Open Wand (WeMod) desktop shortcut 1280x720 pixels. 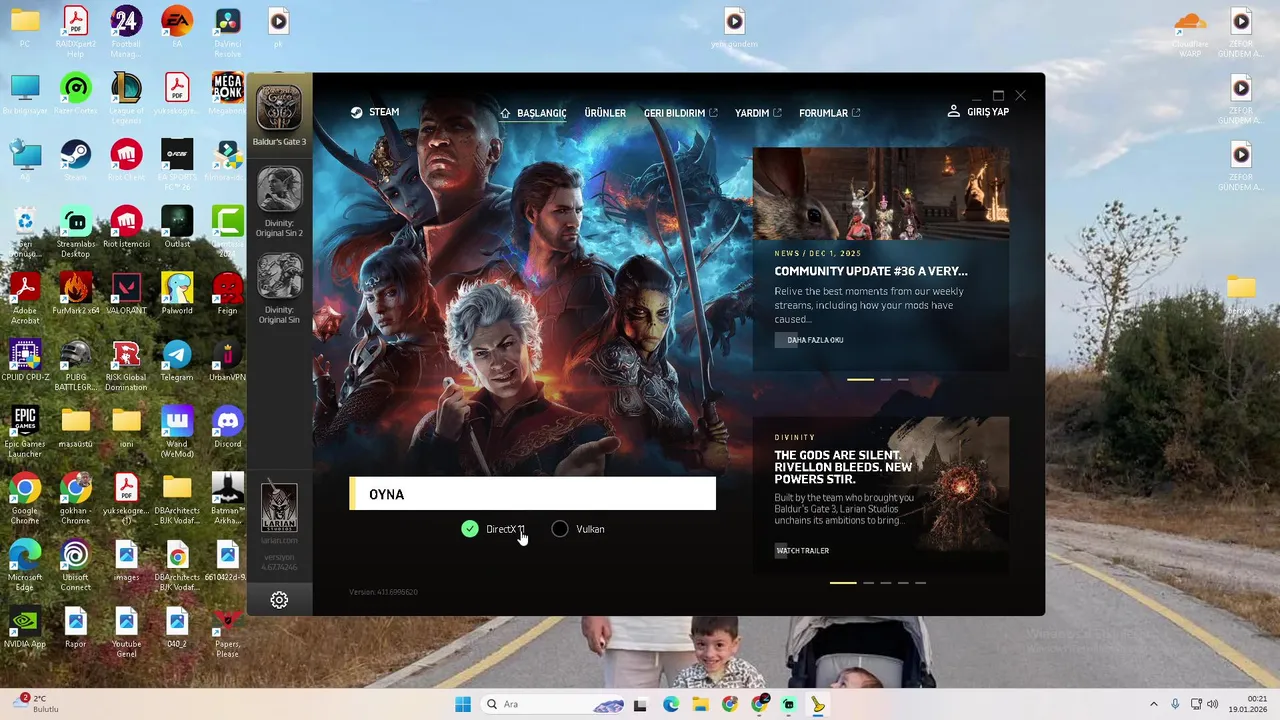177,432
